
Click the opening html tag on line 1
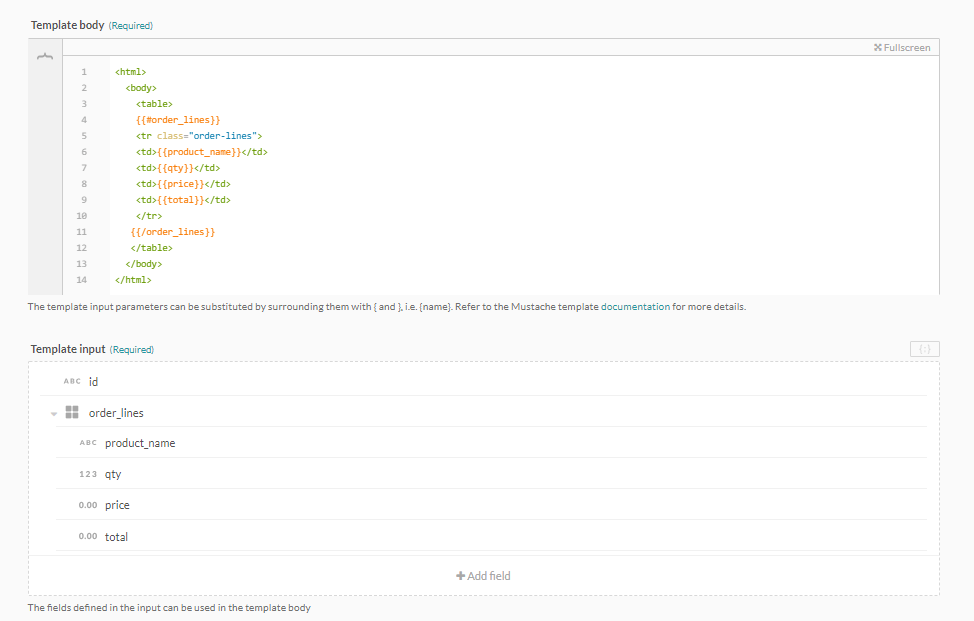(132, 71)
